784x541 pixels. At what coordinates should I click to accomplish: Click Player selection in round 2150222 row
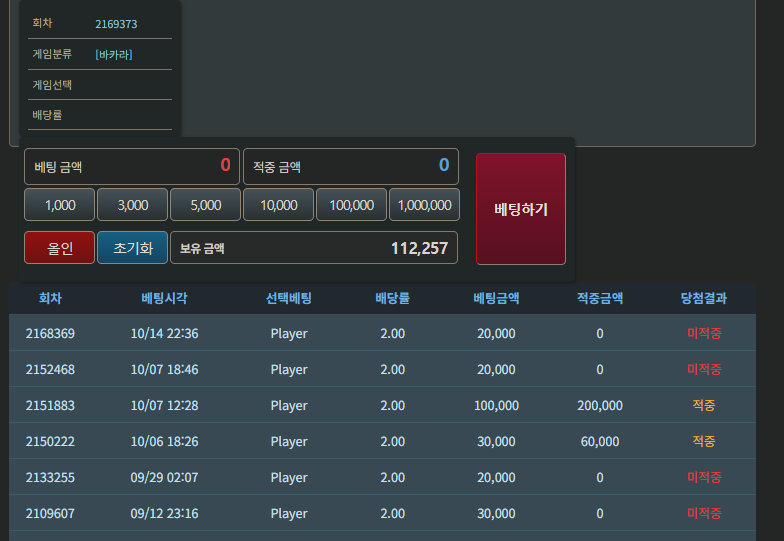click(289, 442)
